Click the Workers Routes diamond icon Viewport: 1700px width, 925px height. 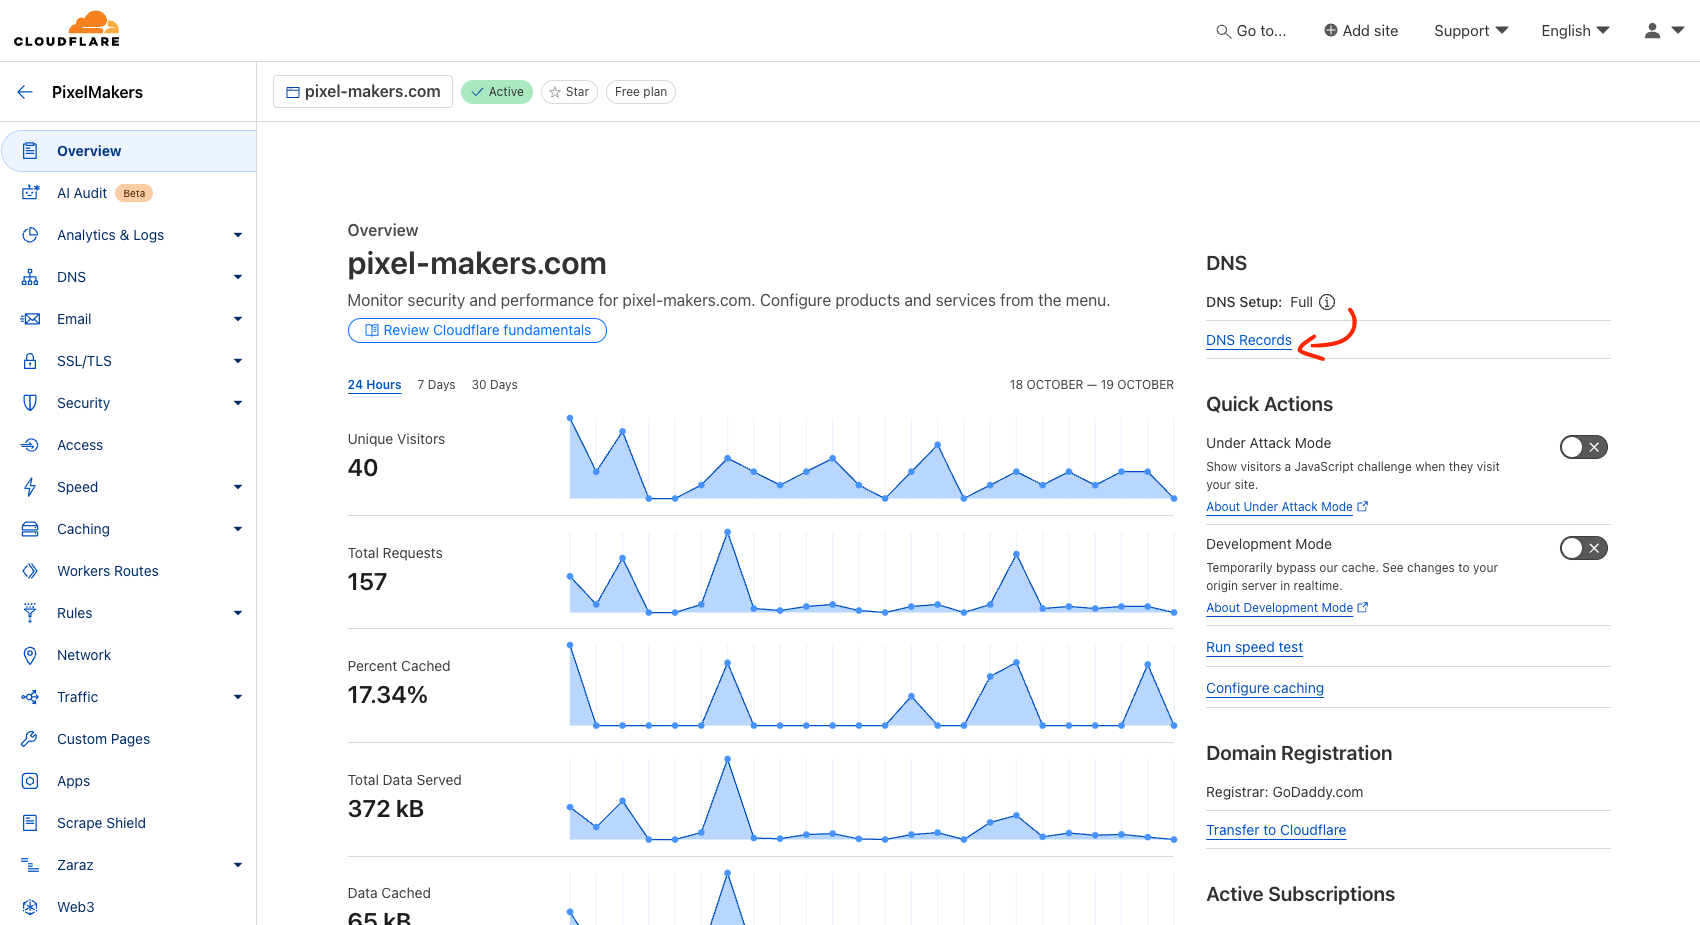(x=30, y=571)
